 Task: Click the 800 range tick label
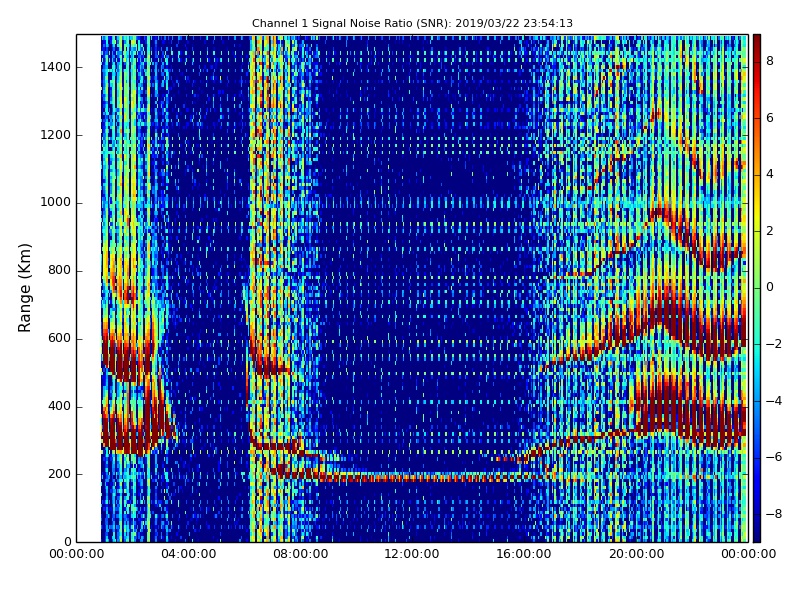coord(59,270)
